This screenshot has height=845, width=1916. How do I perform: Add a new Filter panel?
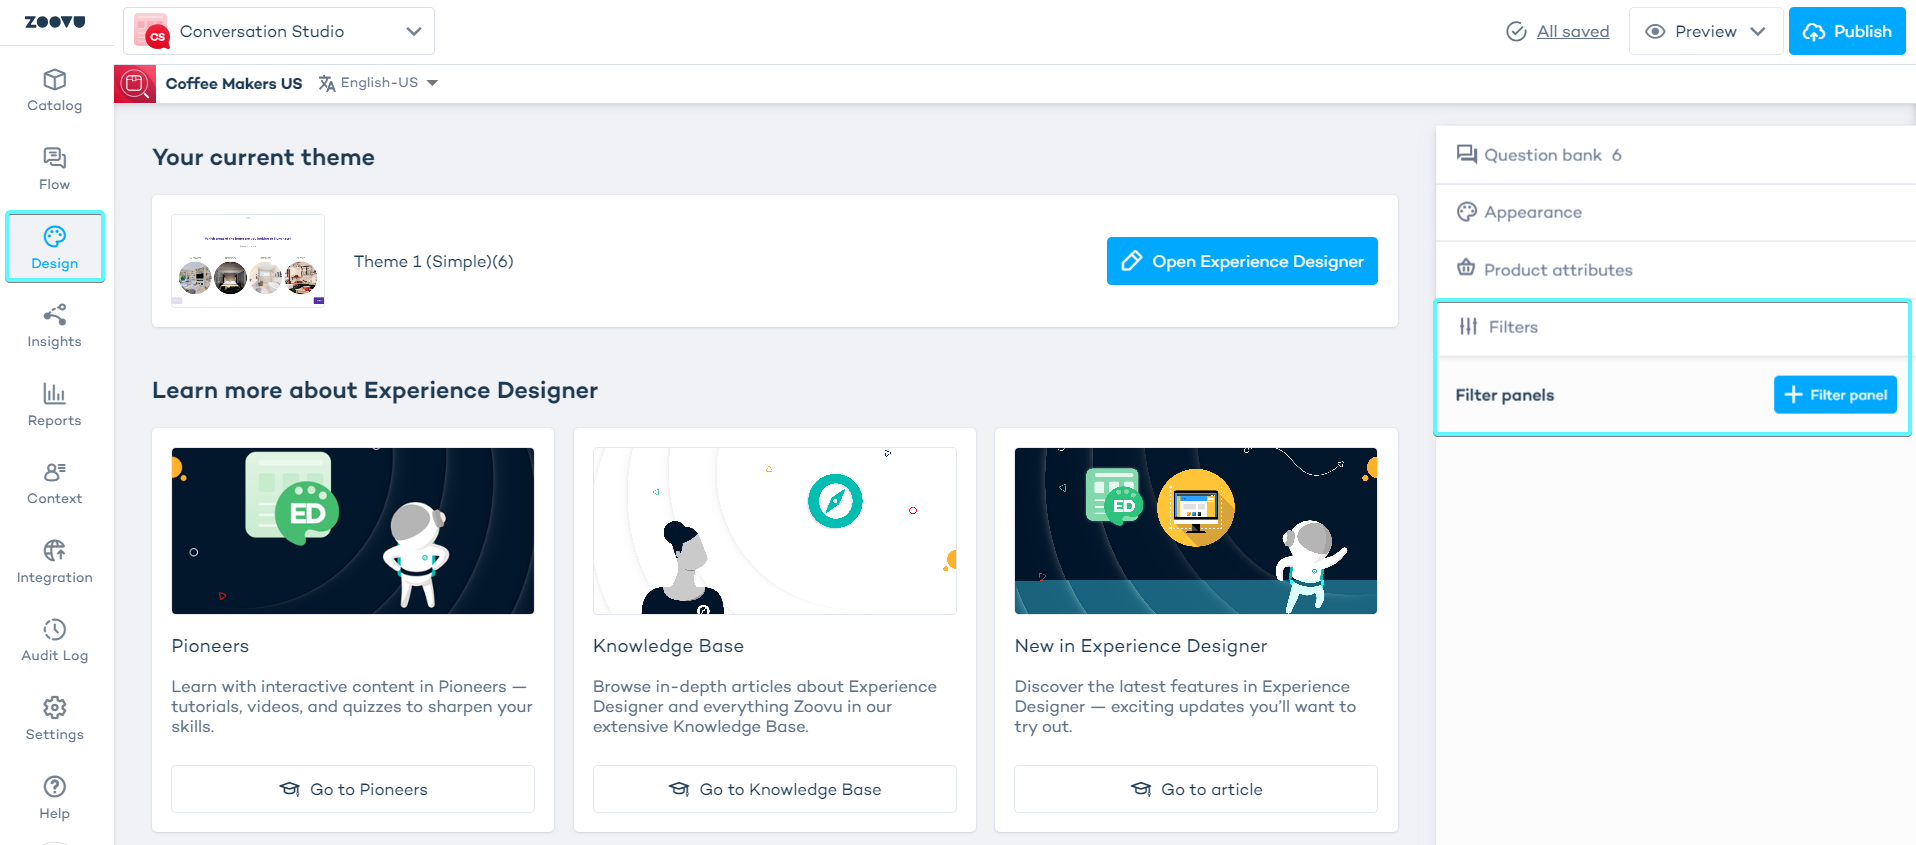pyautogui.click(x=1834, y=395)
